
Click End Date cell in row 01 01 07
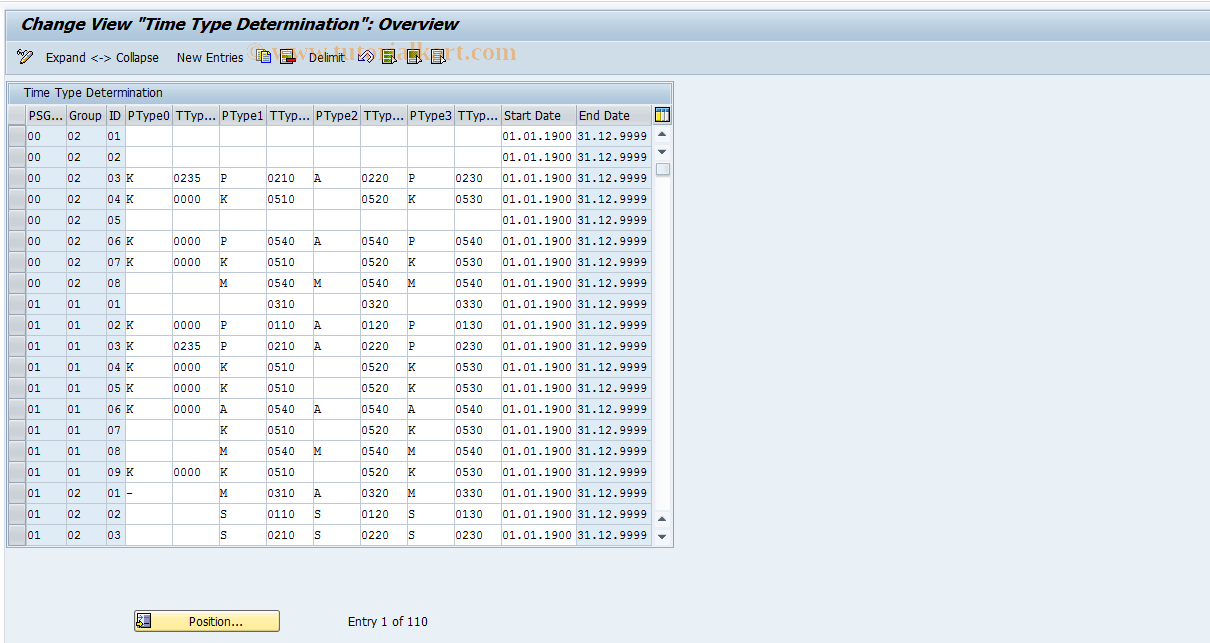point(614,430)
